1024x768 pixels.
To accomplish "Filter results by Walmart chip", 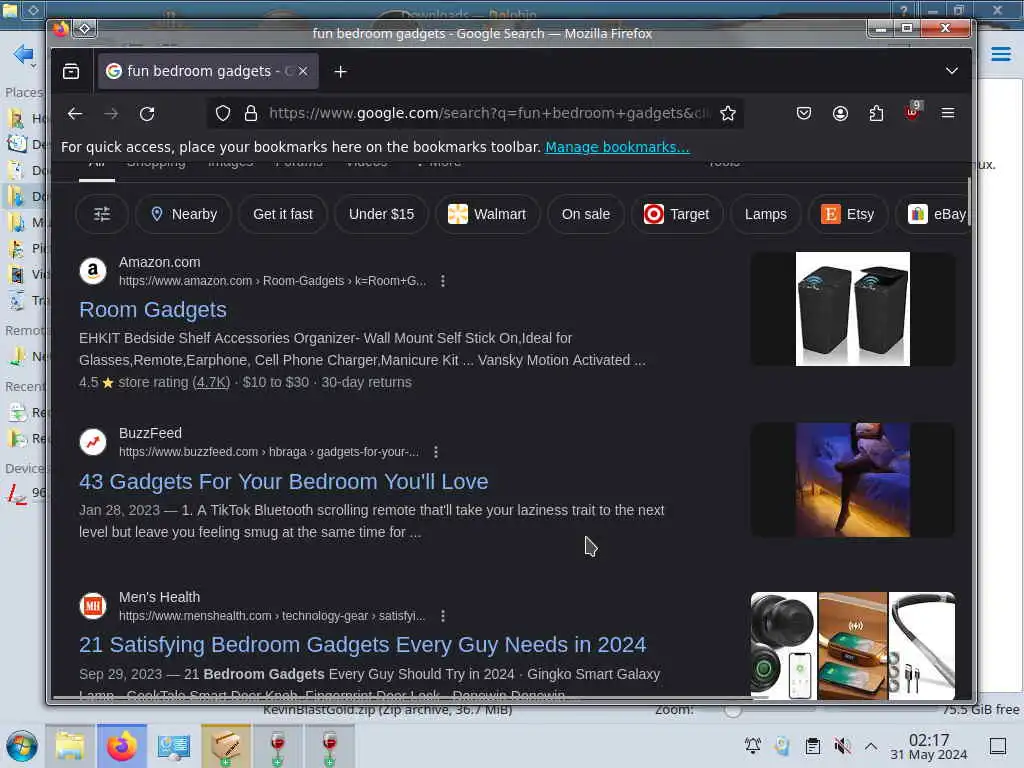I will 487,214.
